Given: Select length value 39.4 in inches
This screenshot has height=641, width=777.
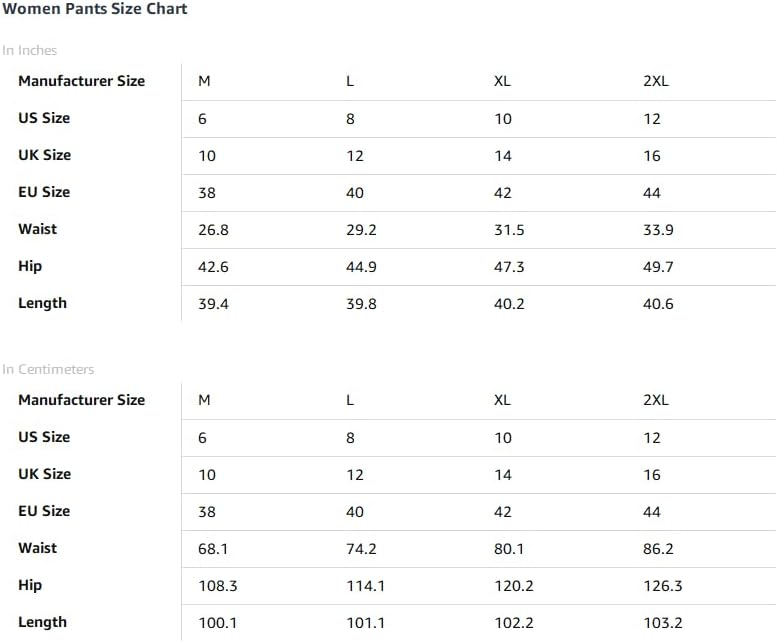Looking at the screenshot, I should click(213, 304).
